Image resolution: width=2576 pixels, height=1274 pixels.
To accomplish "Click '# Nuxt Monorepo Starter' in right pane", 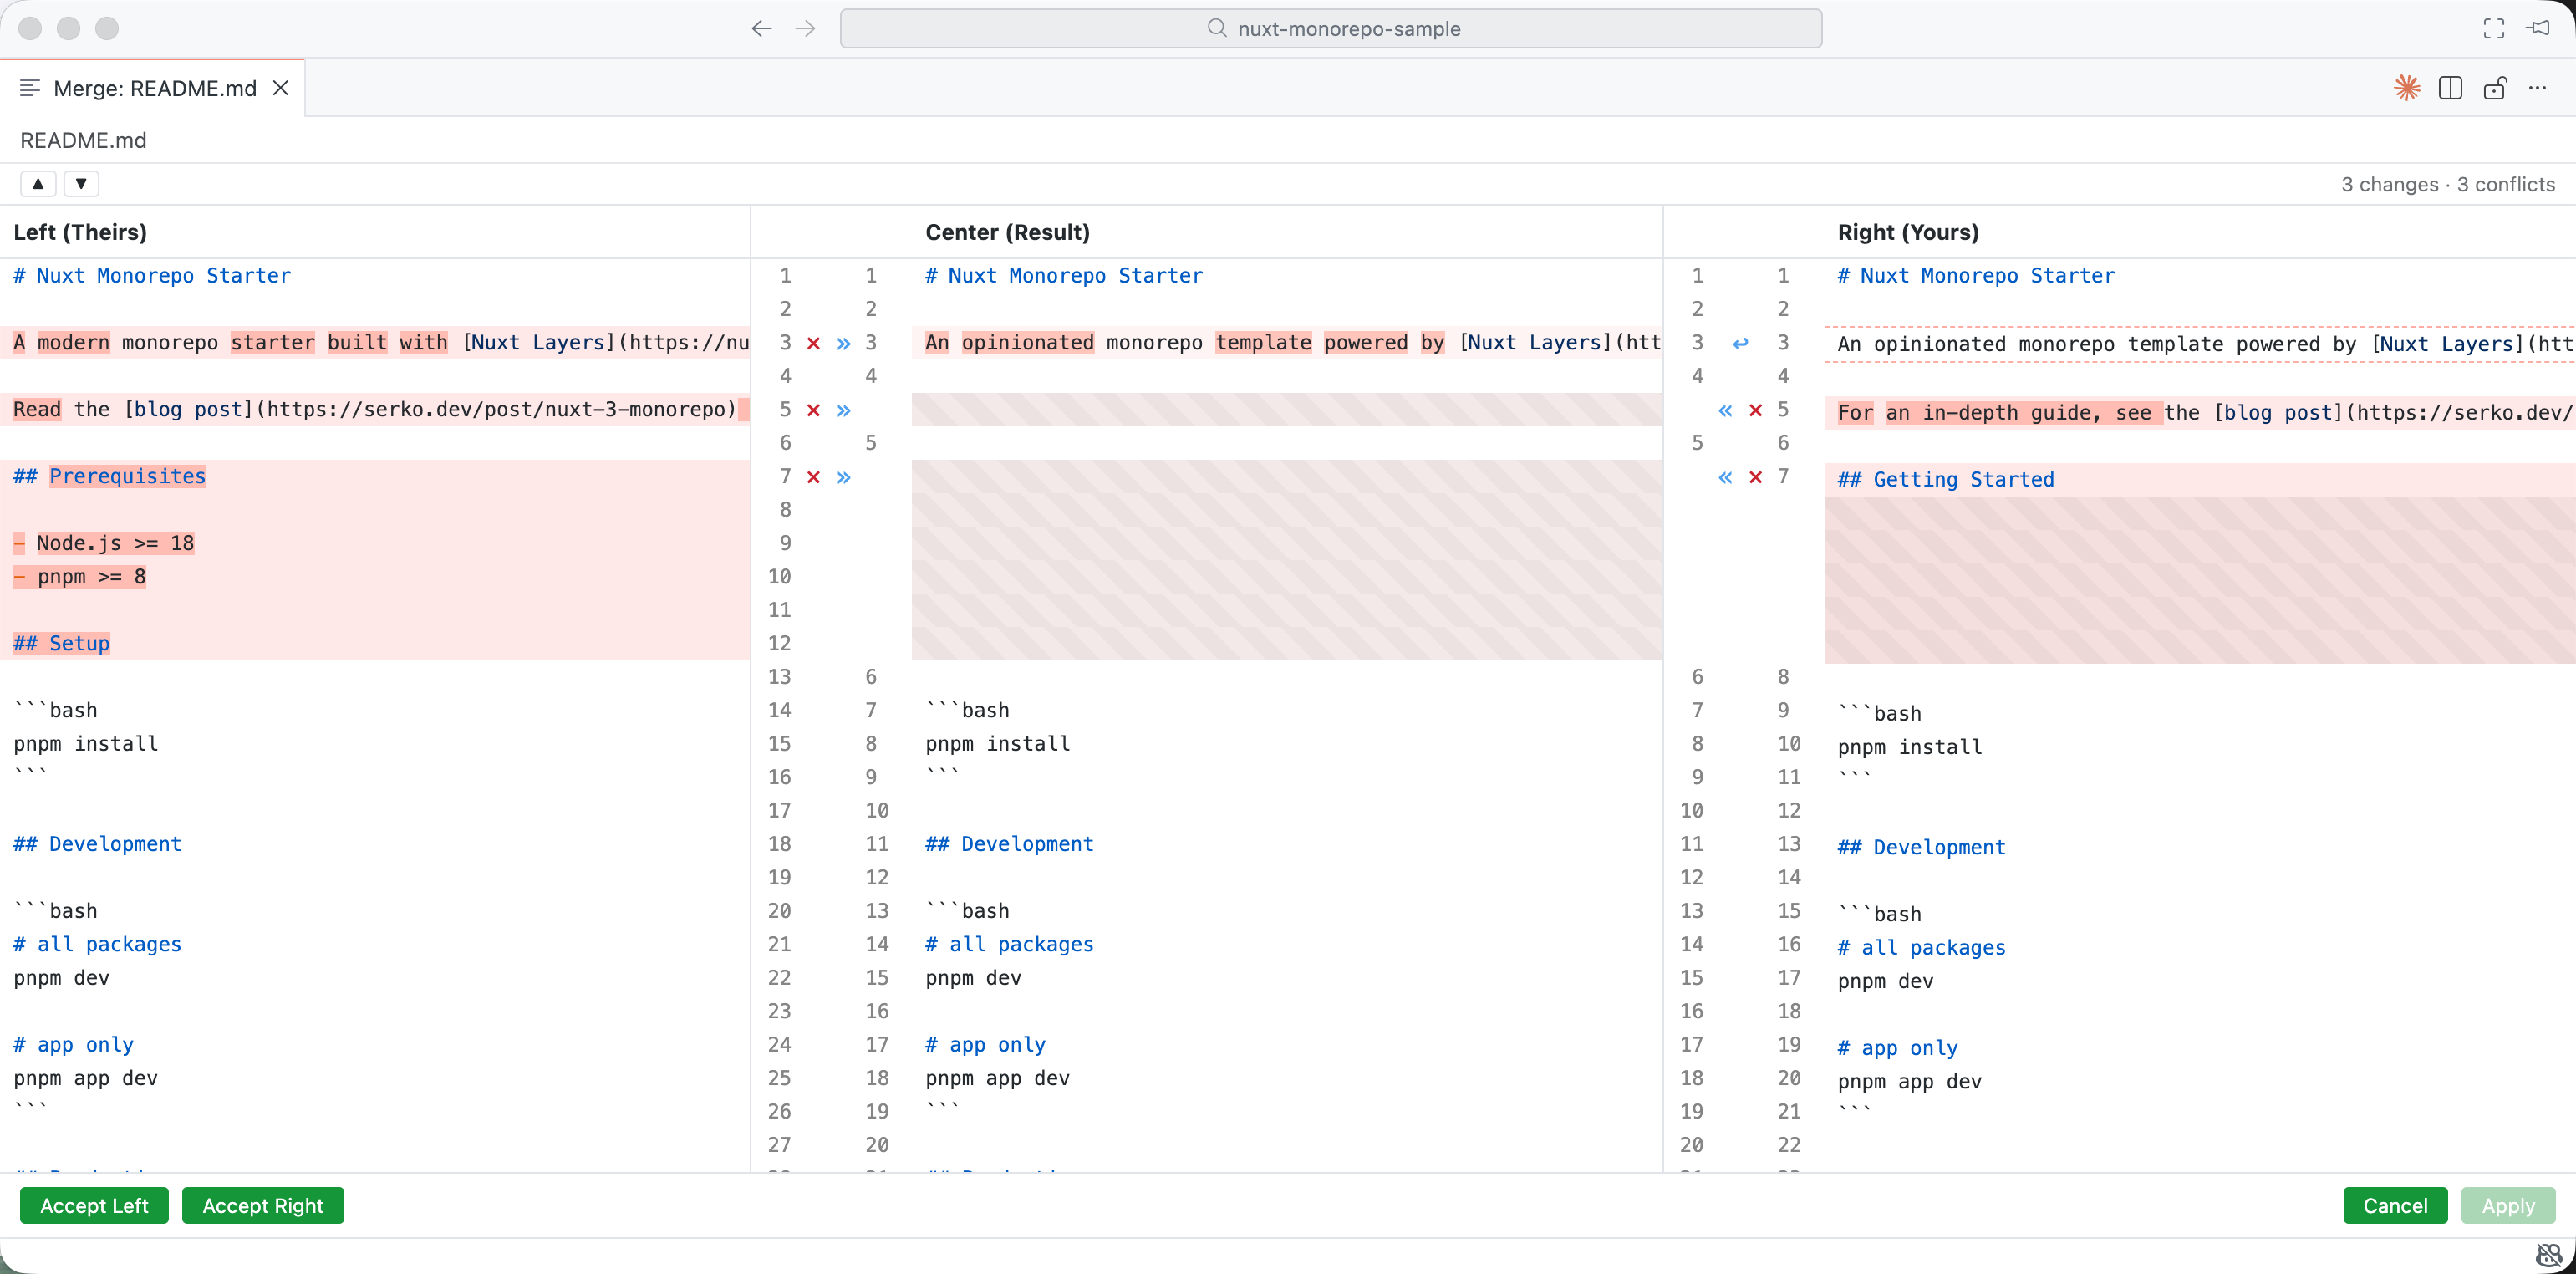I will [1976, 275].
